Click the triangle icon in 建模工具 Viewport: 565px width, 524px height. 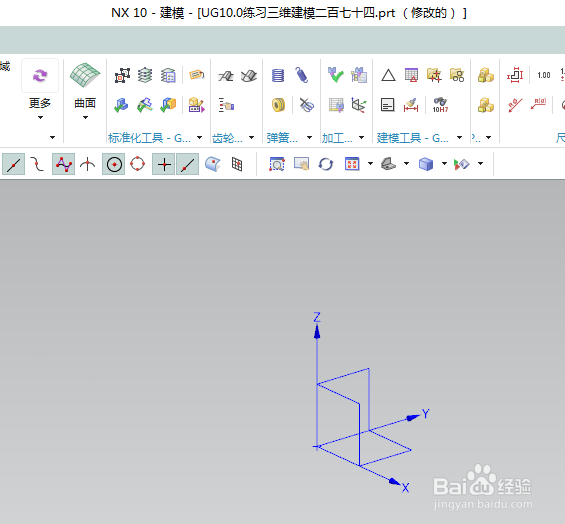click(x=388, y=75)
